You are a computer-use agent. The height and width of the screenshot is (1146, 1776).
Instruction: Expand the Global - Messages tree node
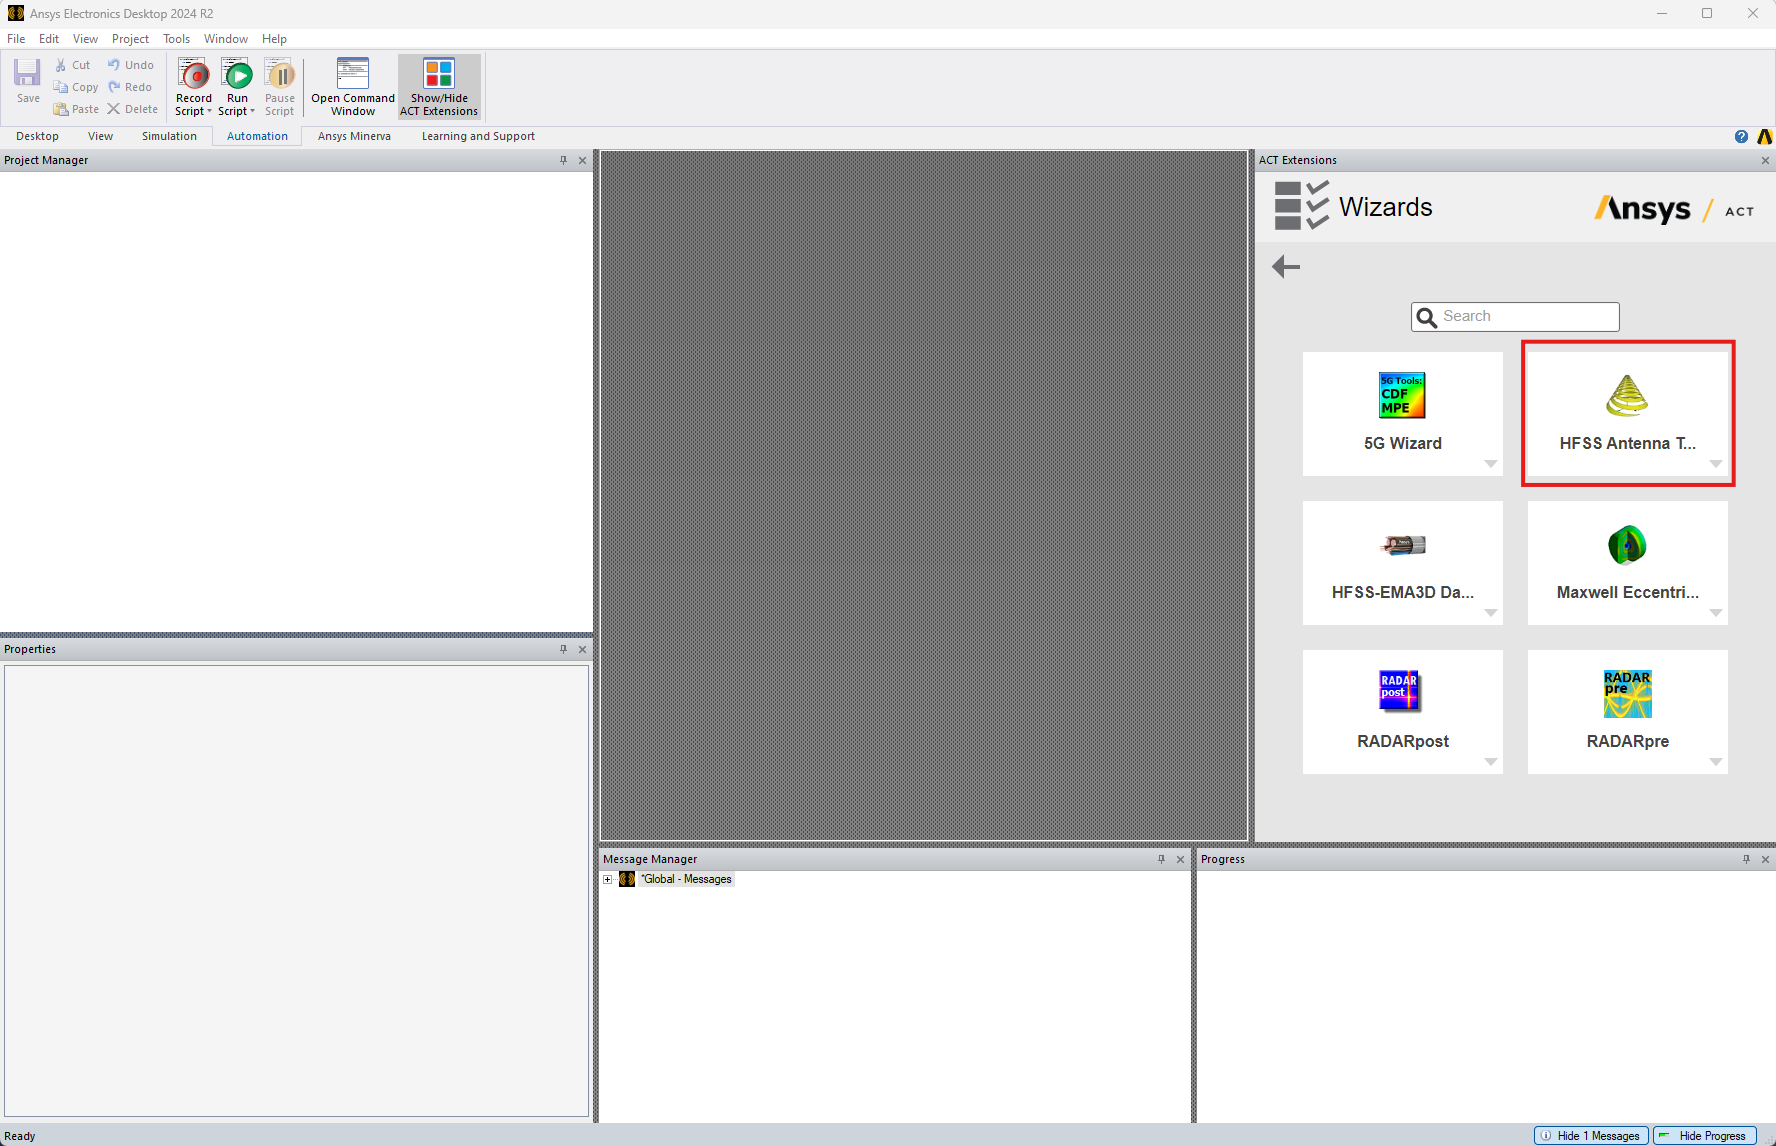tap(607, 879)
